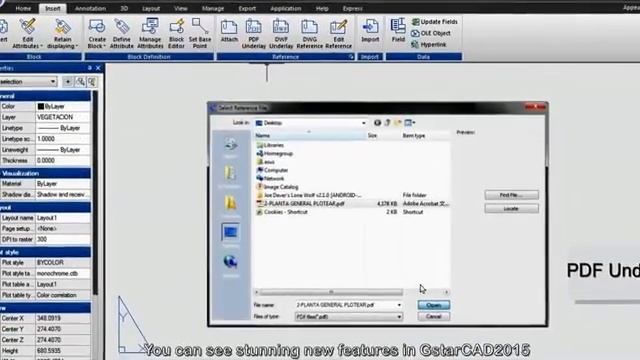Click the Import tool
640x360 pixels.
(x=370, y=31)
